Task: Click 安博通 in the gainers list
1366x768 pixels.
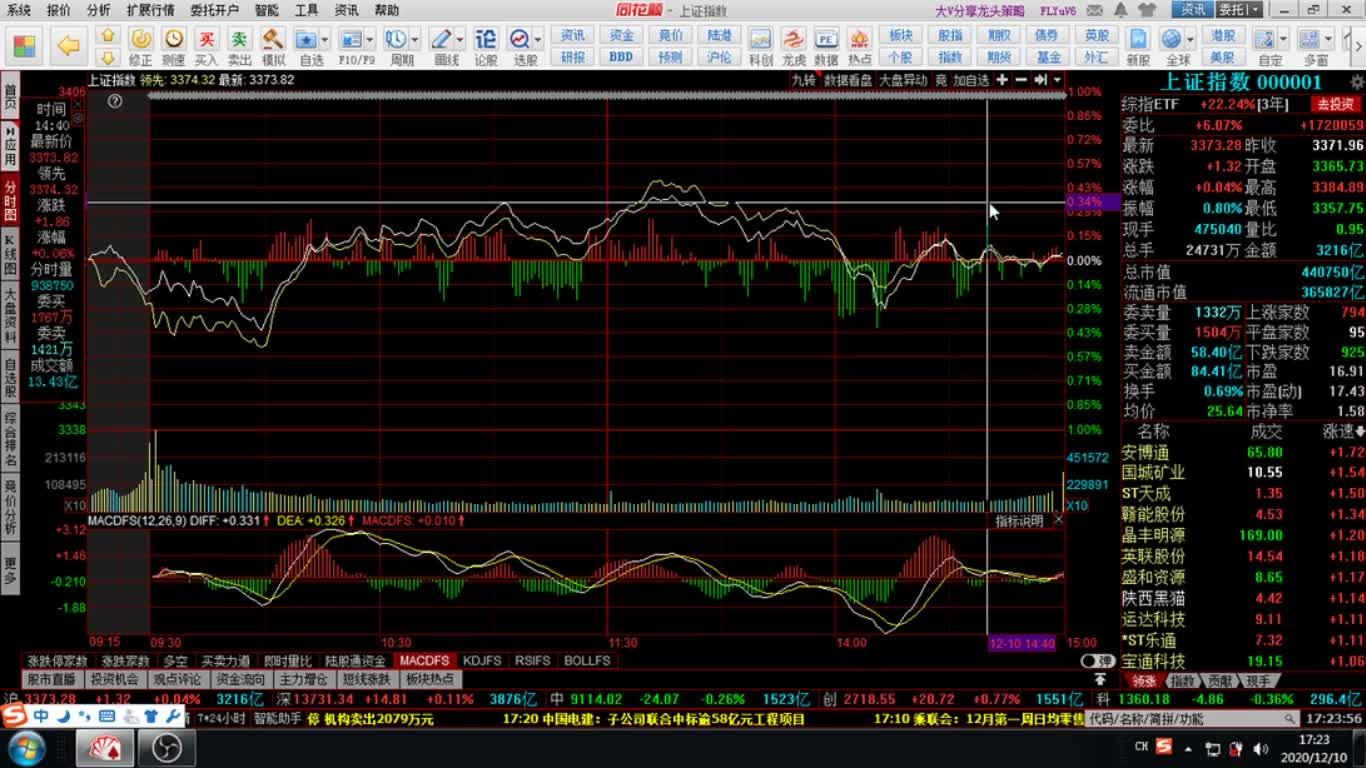Action: 1146,452
